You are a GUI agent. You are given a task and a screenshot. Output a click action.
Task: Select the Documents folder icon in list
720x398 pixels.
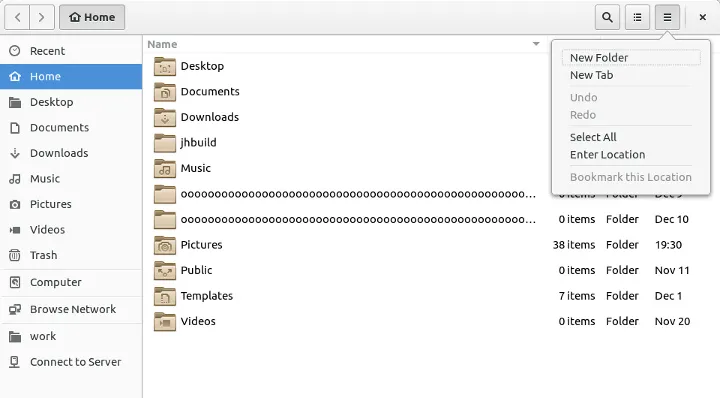pos(165,92)
